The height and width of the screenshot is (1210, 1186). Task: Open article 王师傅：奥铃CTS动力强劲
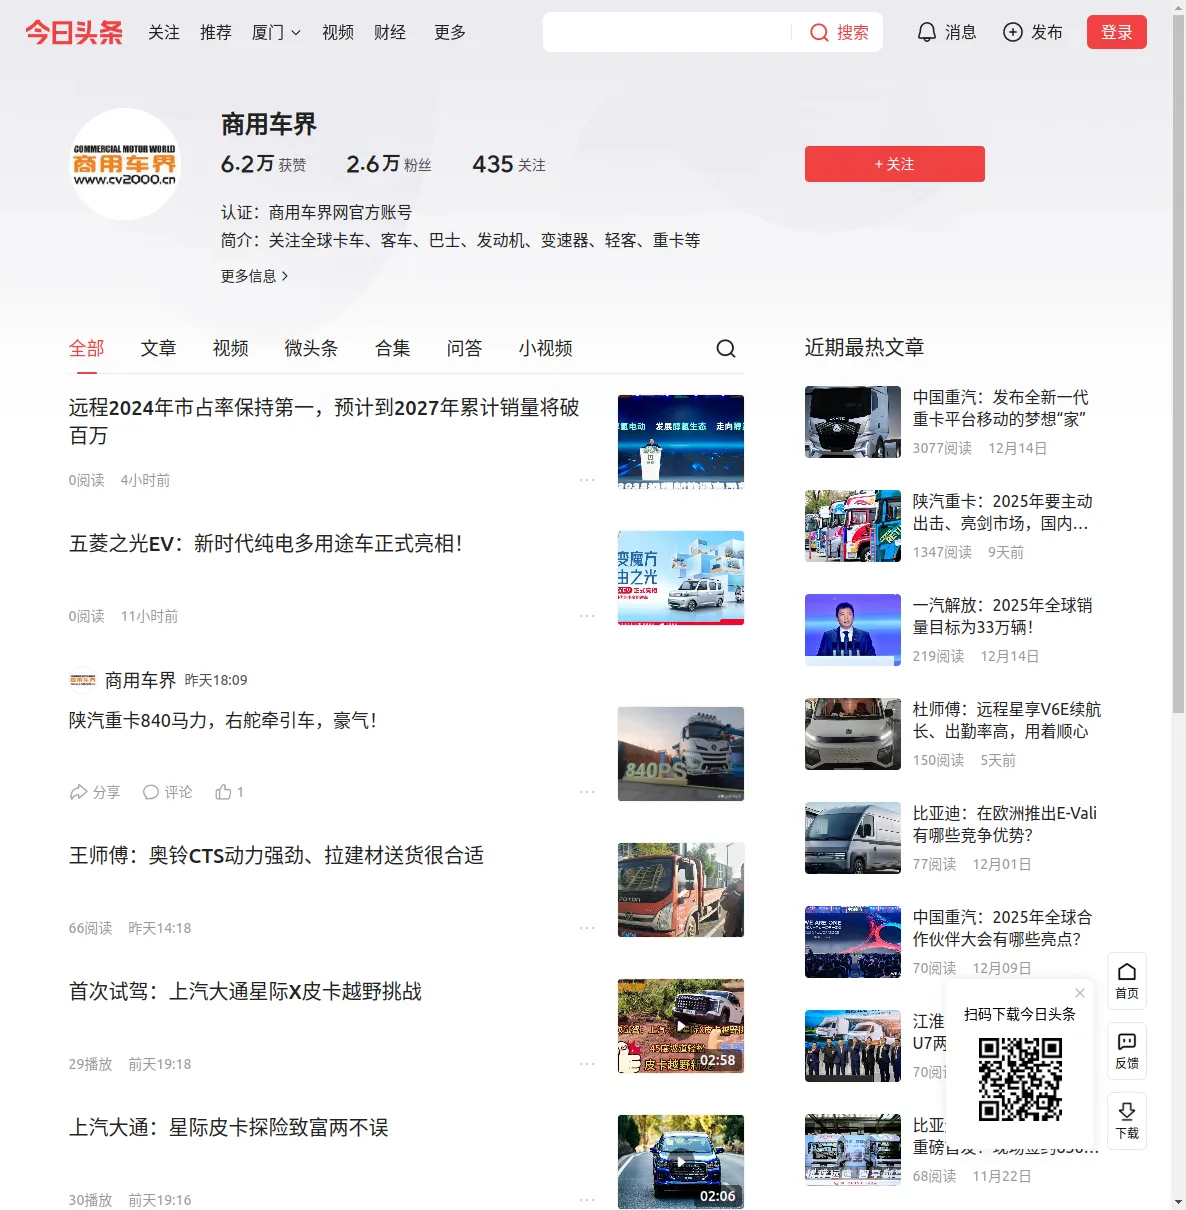click(x=277, y=856)
